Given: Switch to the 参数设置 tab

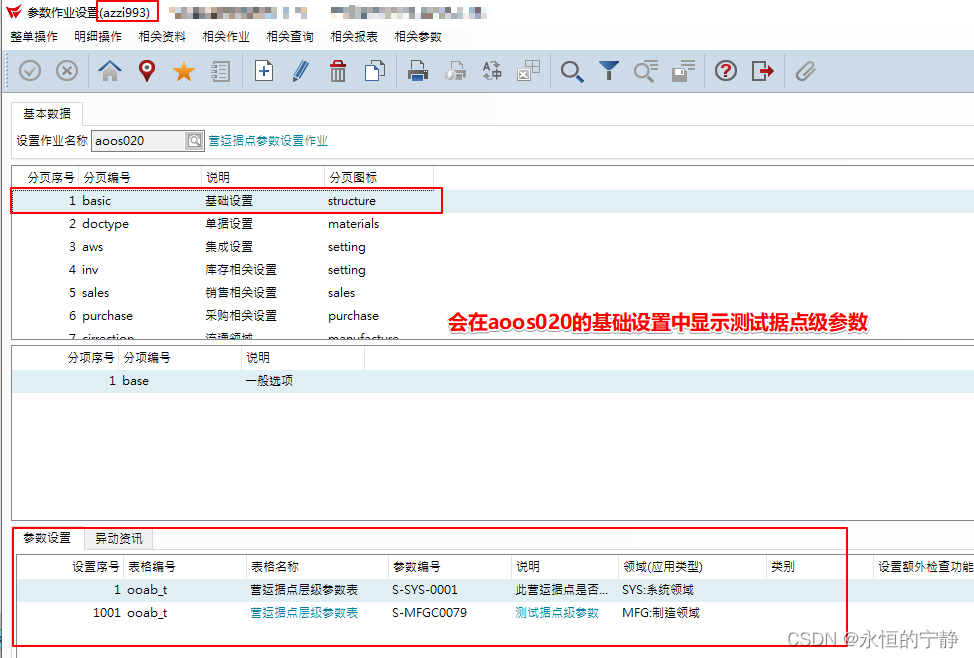Looking at the screenshot, I should (47, 538).
